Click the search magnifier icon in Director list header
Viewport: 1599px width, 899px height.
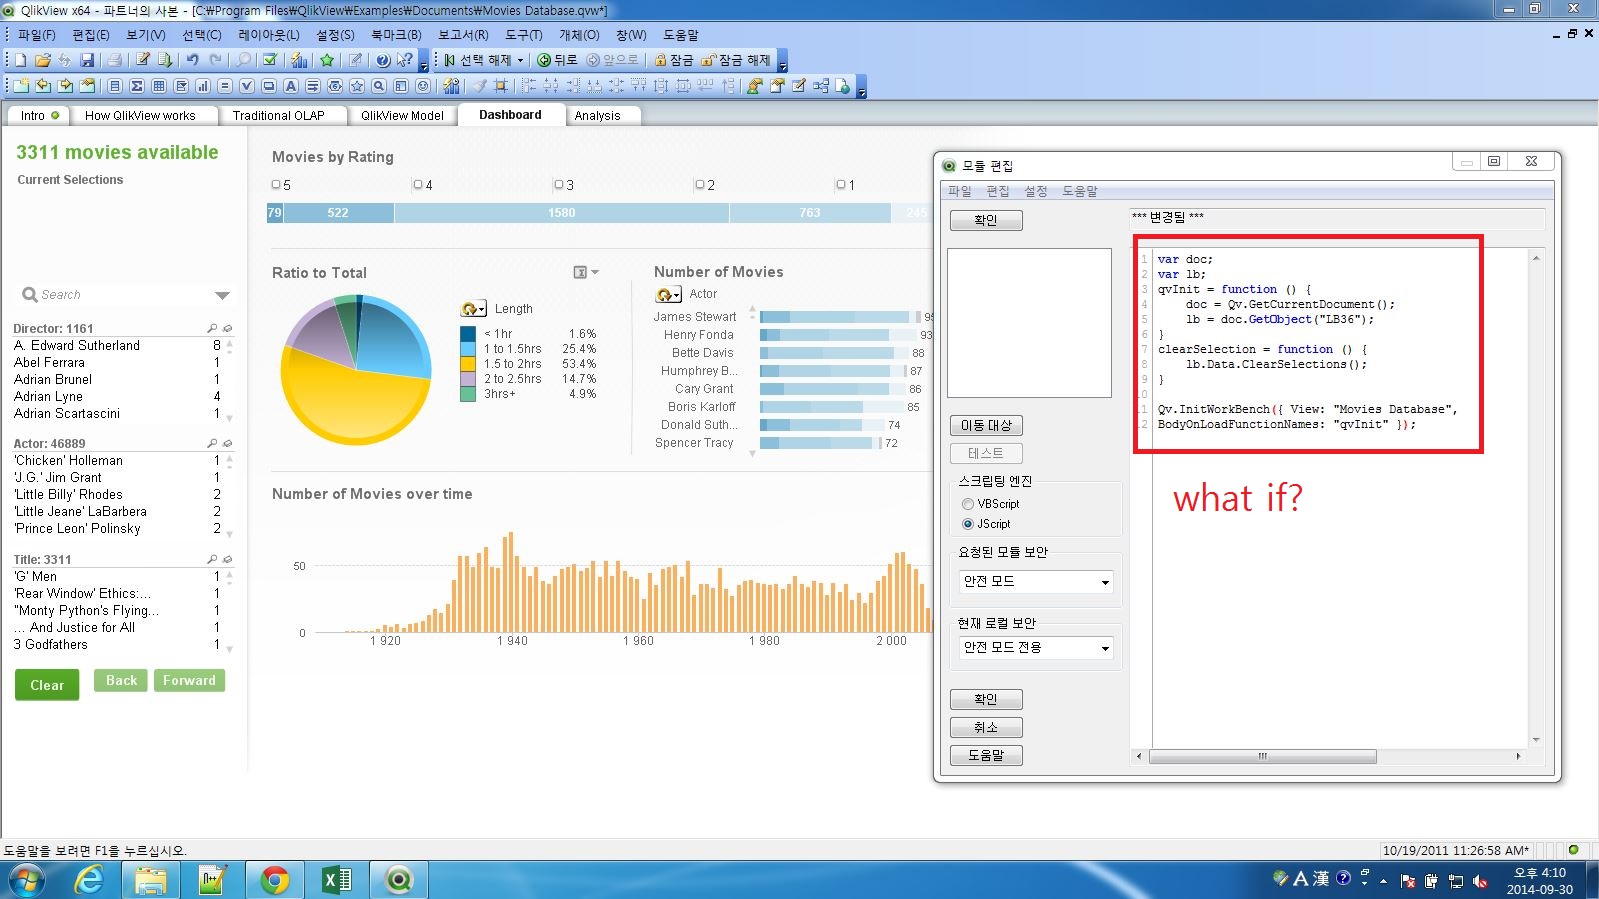(x=212, y=328)
